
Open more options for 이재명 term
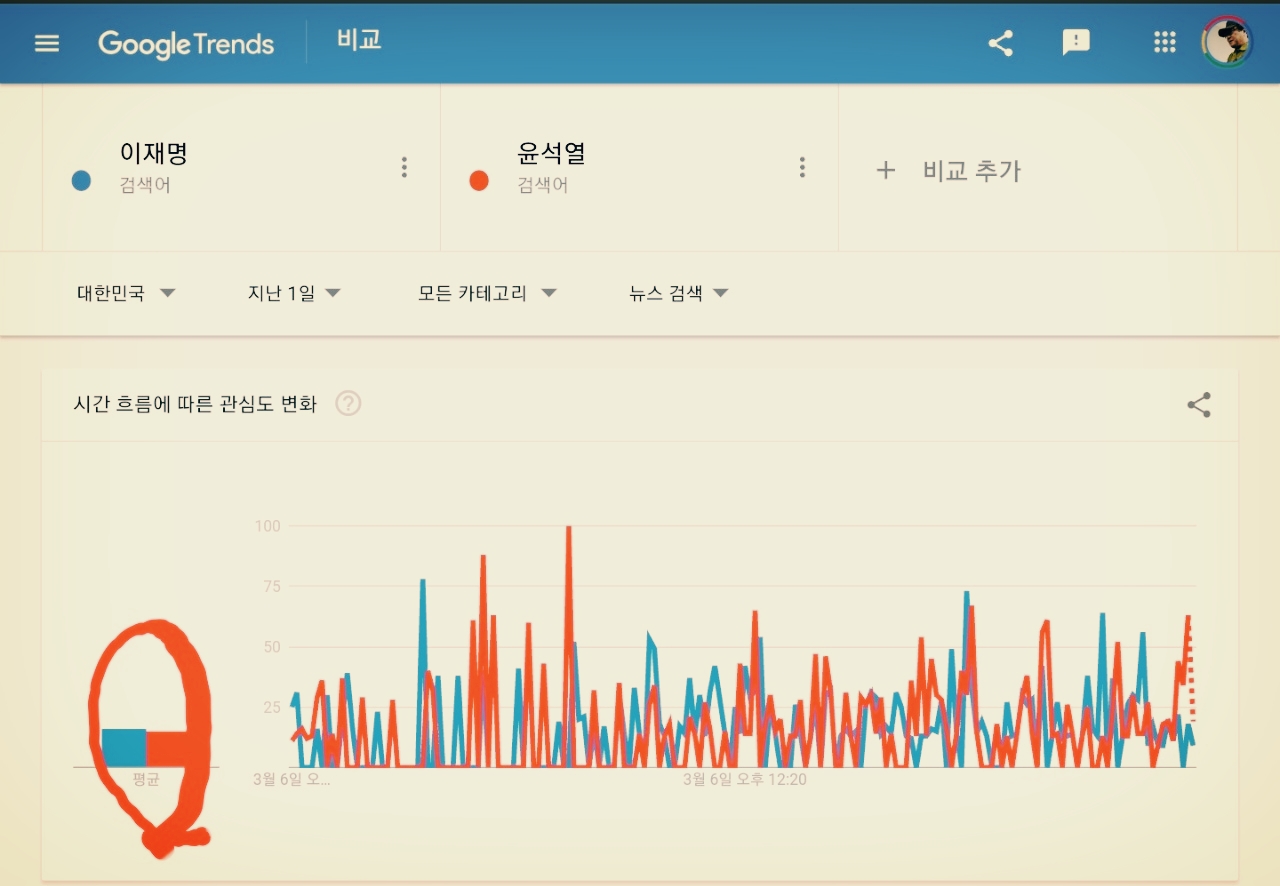(x=404, y=167)
